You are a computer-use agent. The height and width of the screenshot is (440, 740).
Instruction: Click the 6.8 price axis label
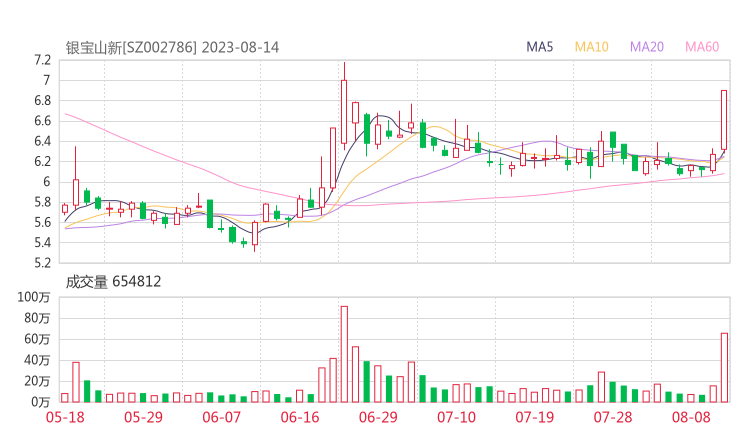coord(42,101)
